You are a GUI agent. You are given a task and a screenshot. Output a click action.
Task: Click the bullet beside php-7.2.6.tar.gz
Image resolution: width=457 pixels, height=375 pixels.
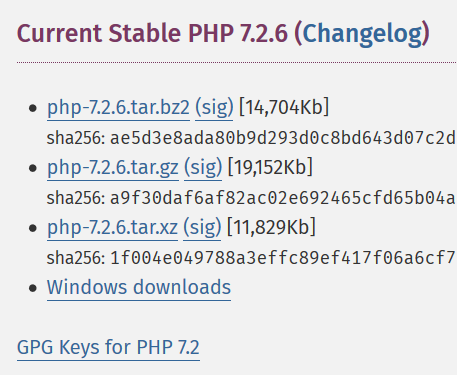33,168
